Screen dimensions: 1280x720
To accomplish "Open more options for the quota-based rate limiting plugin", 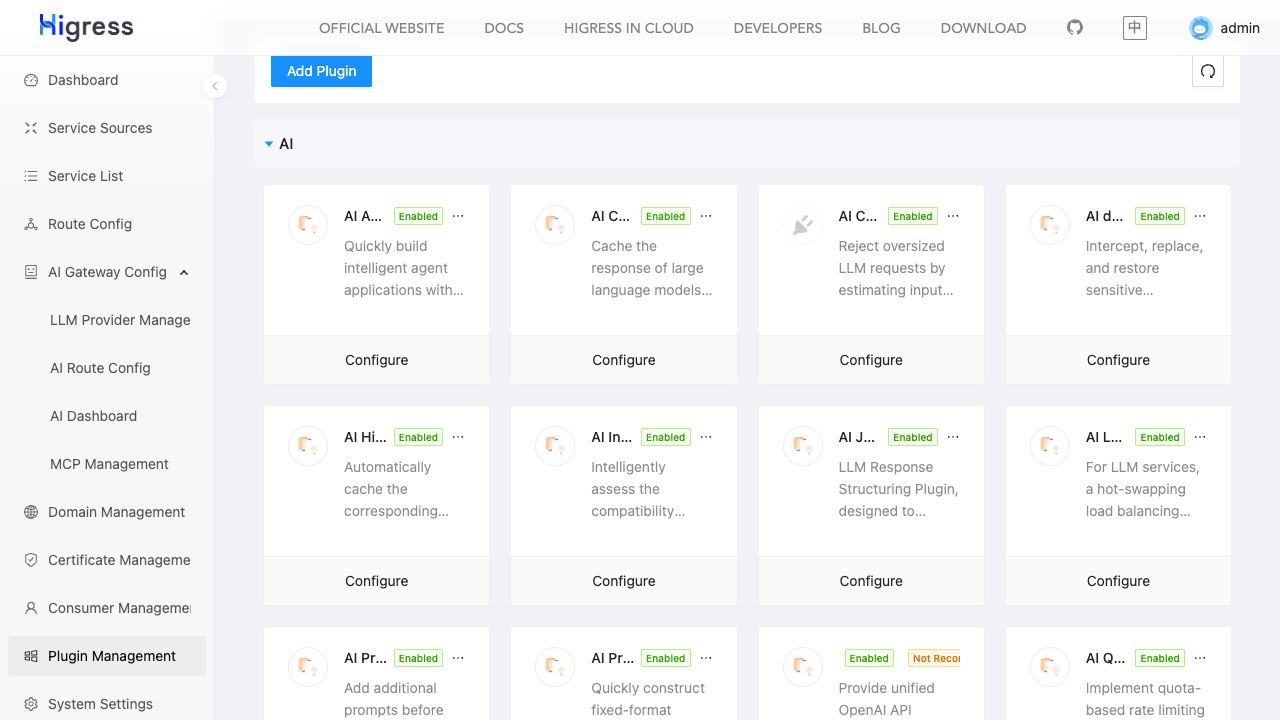I will click(1200, 658).
